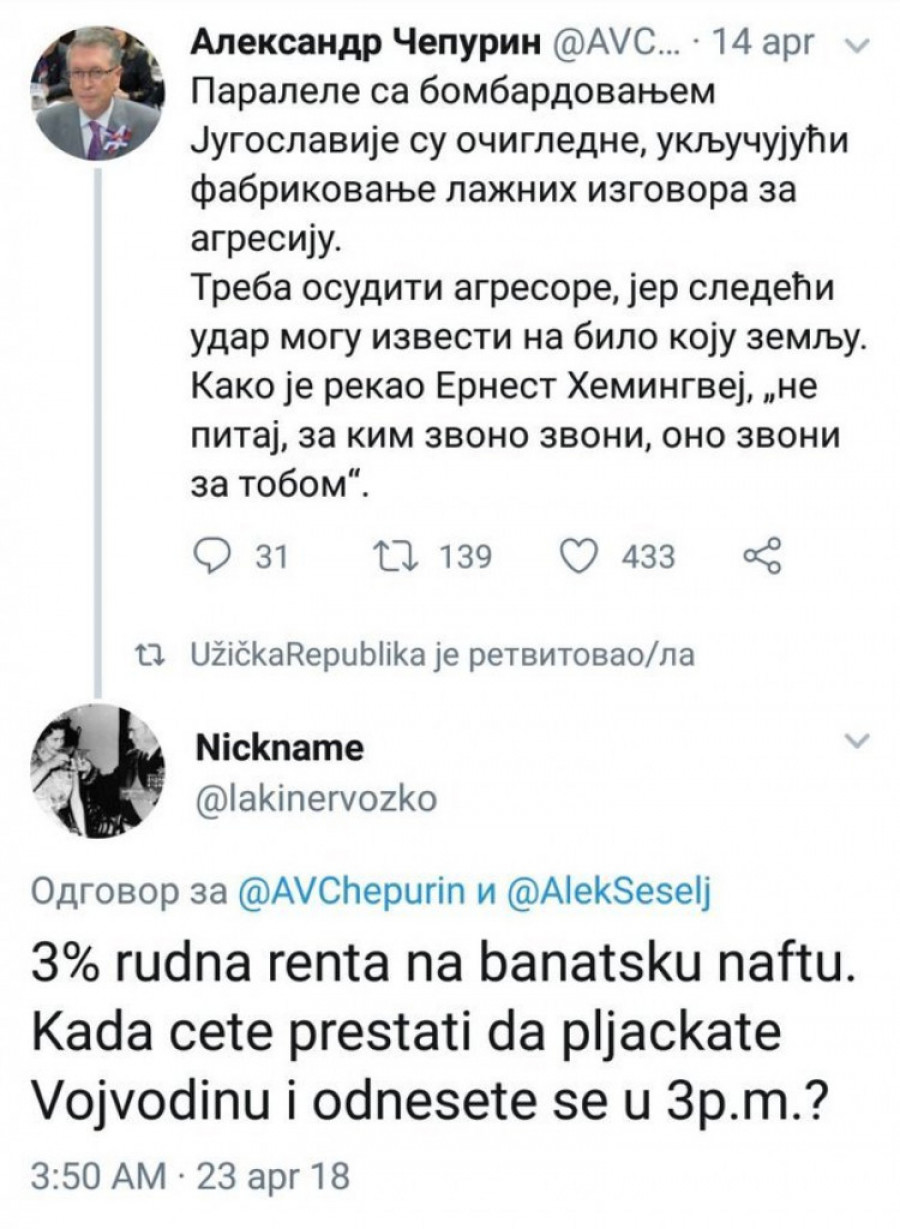Retweet Chepurin's tweet via the arrows icon
The width and height of the screenshot is (900, 1229).
(384, 556)
